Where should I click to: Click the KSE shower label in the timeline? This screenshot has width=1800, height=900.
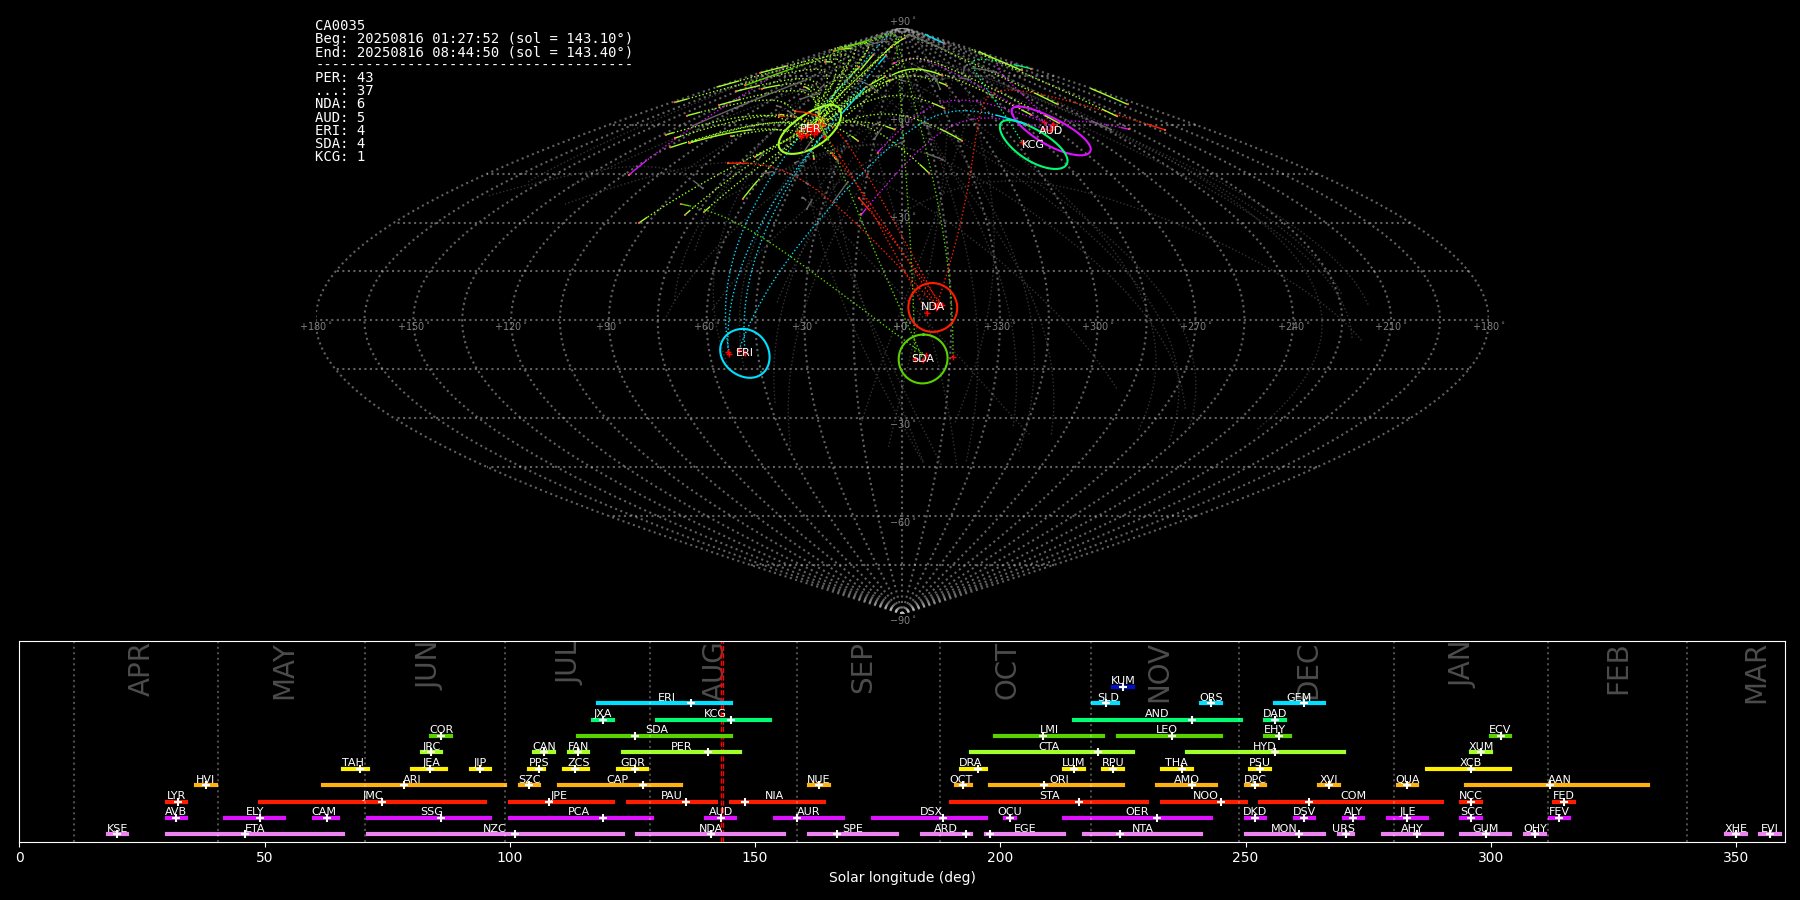click(x=117, y=829)
